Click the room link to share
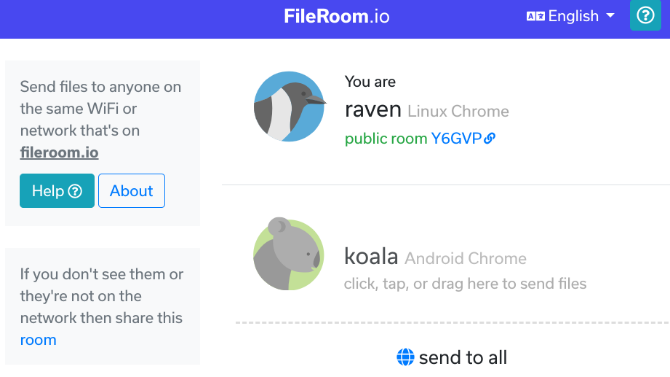This screenshot has width=670, height=377. coord(38,340)
